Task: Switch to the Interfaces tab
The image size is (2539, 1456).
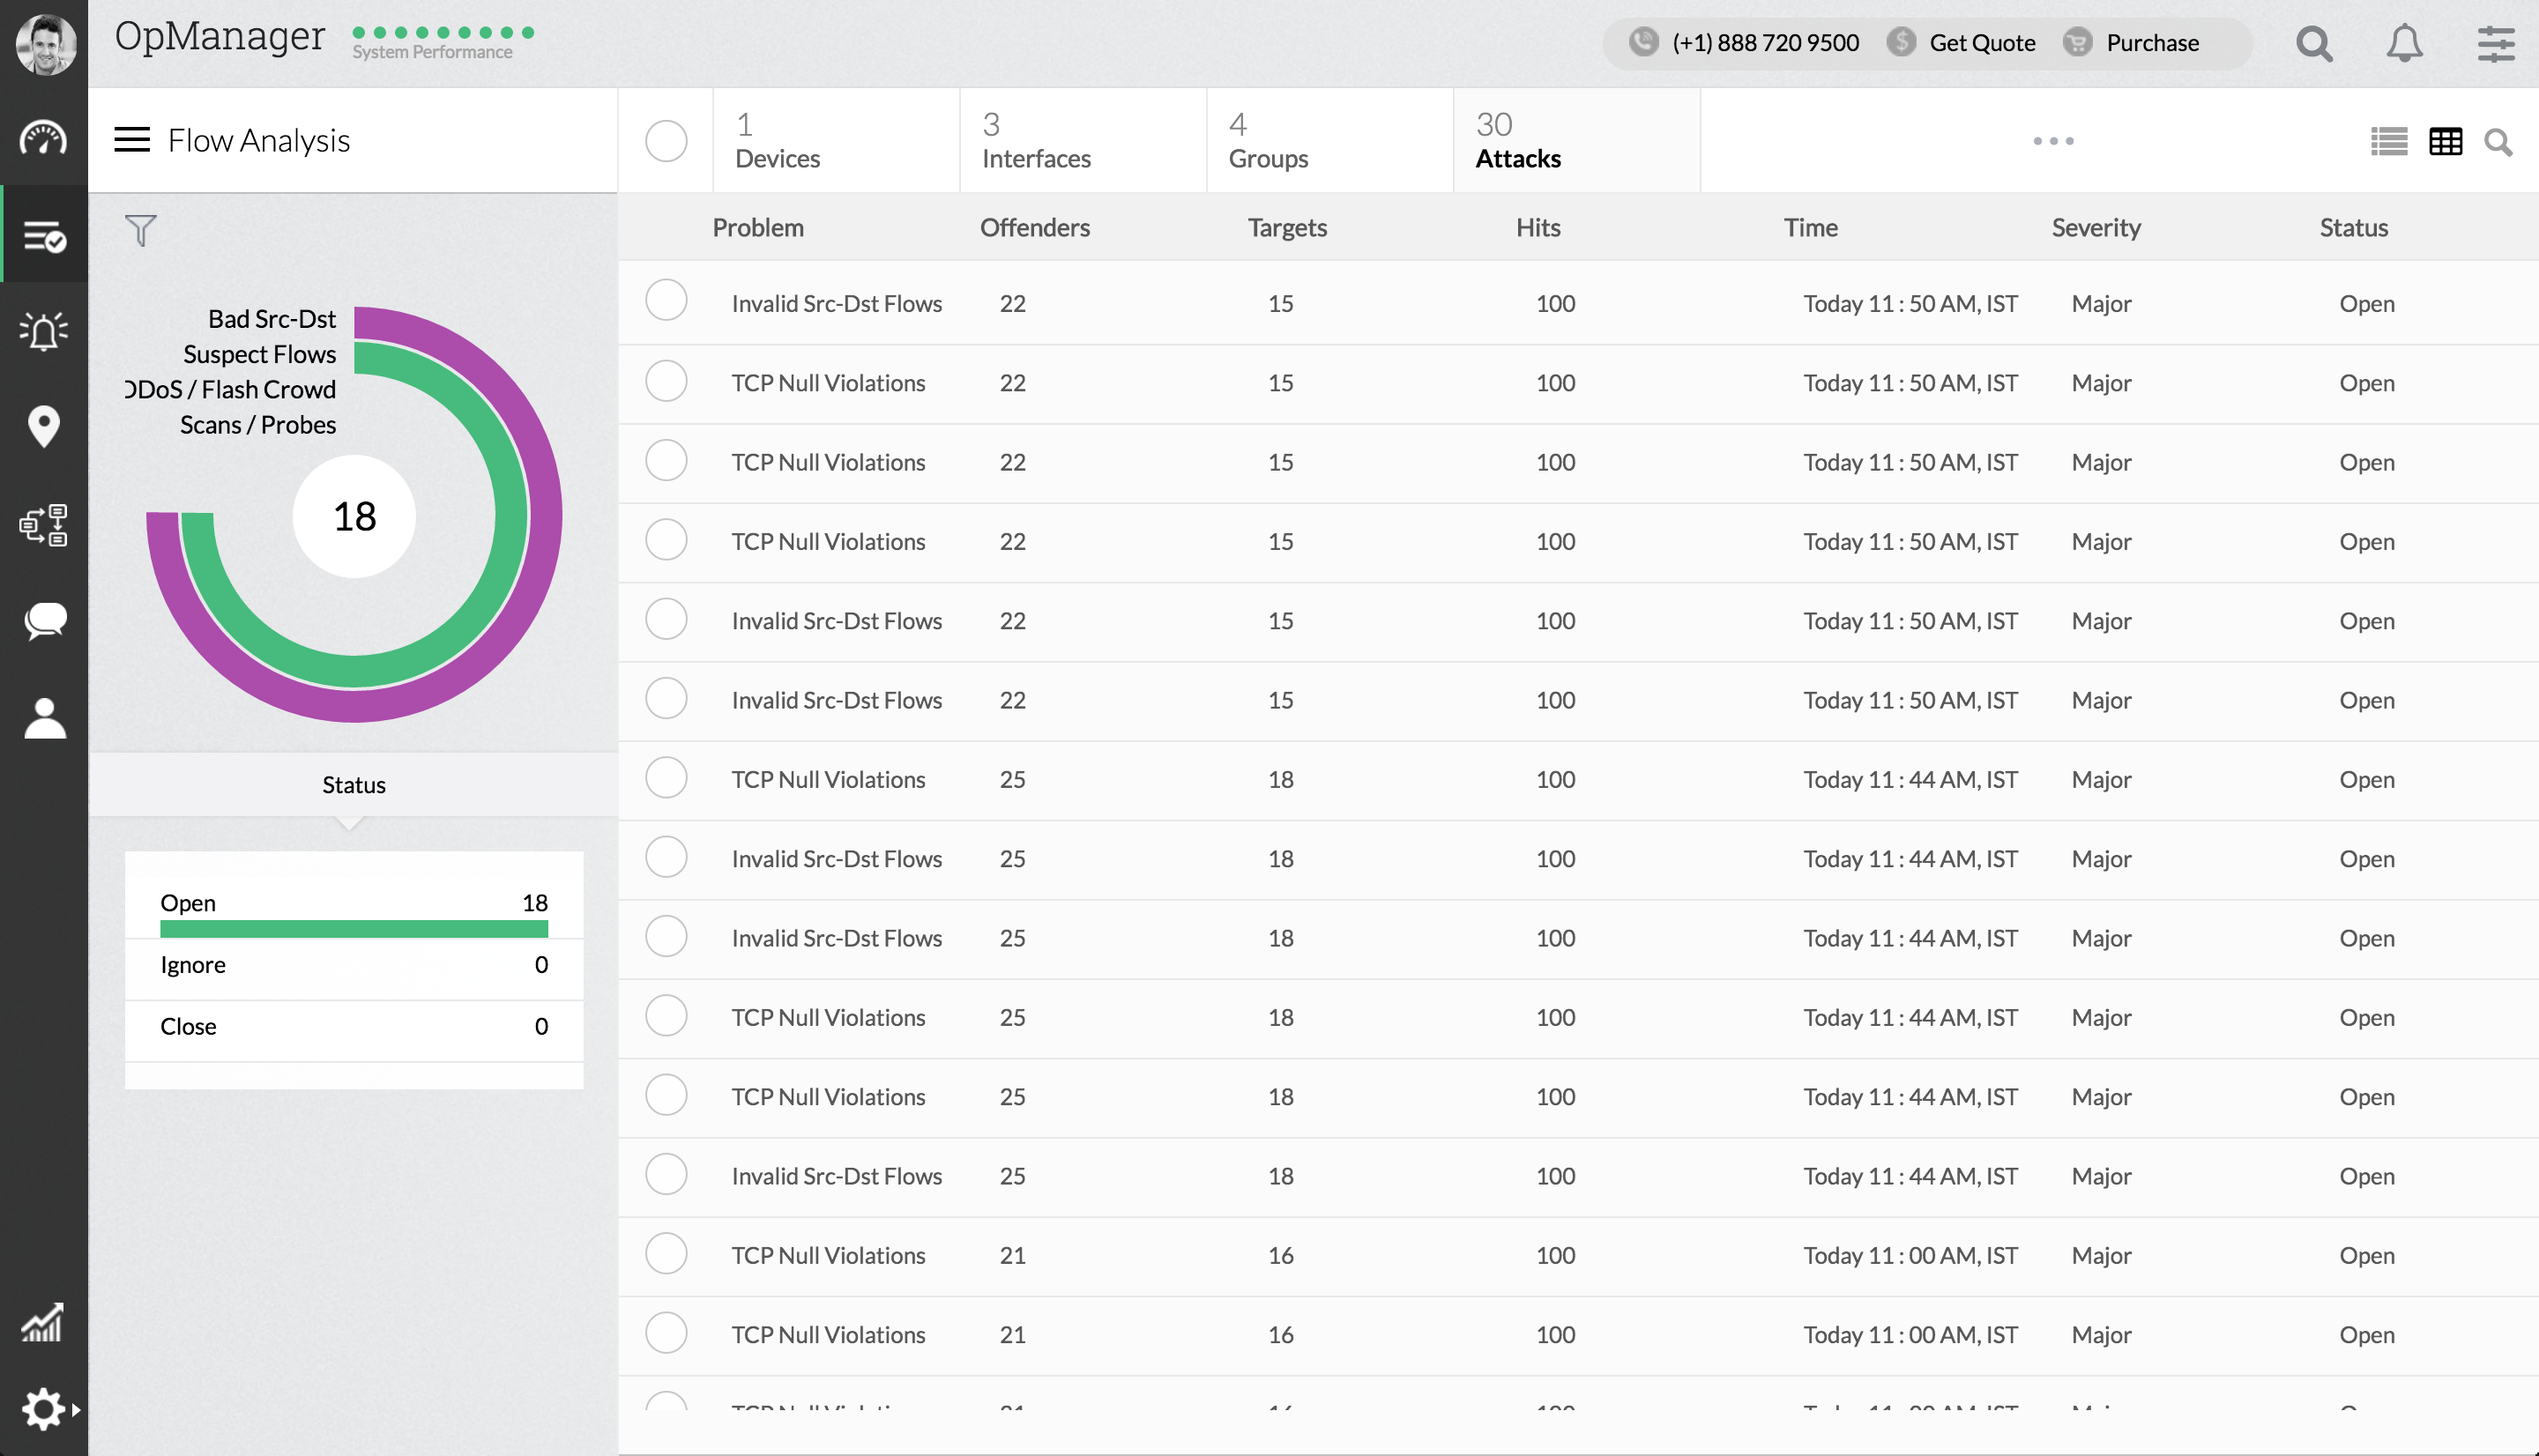Action: click(x=1035, y=141)
